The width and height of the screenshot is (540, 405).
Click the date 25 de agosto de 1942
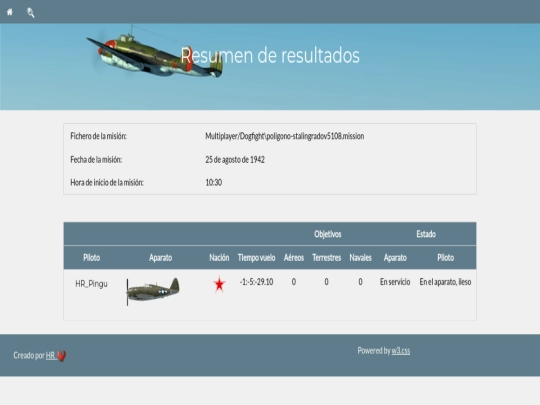(x=235, y=159)
